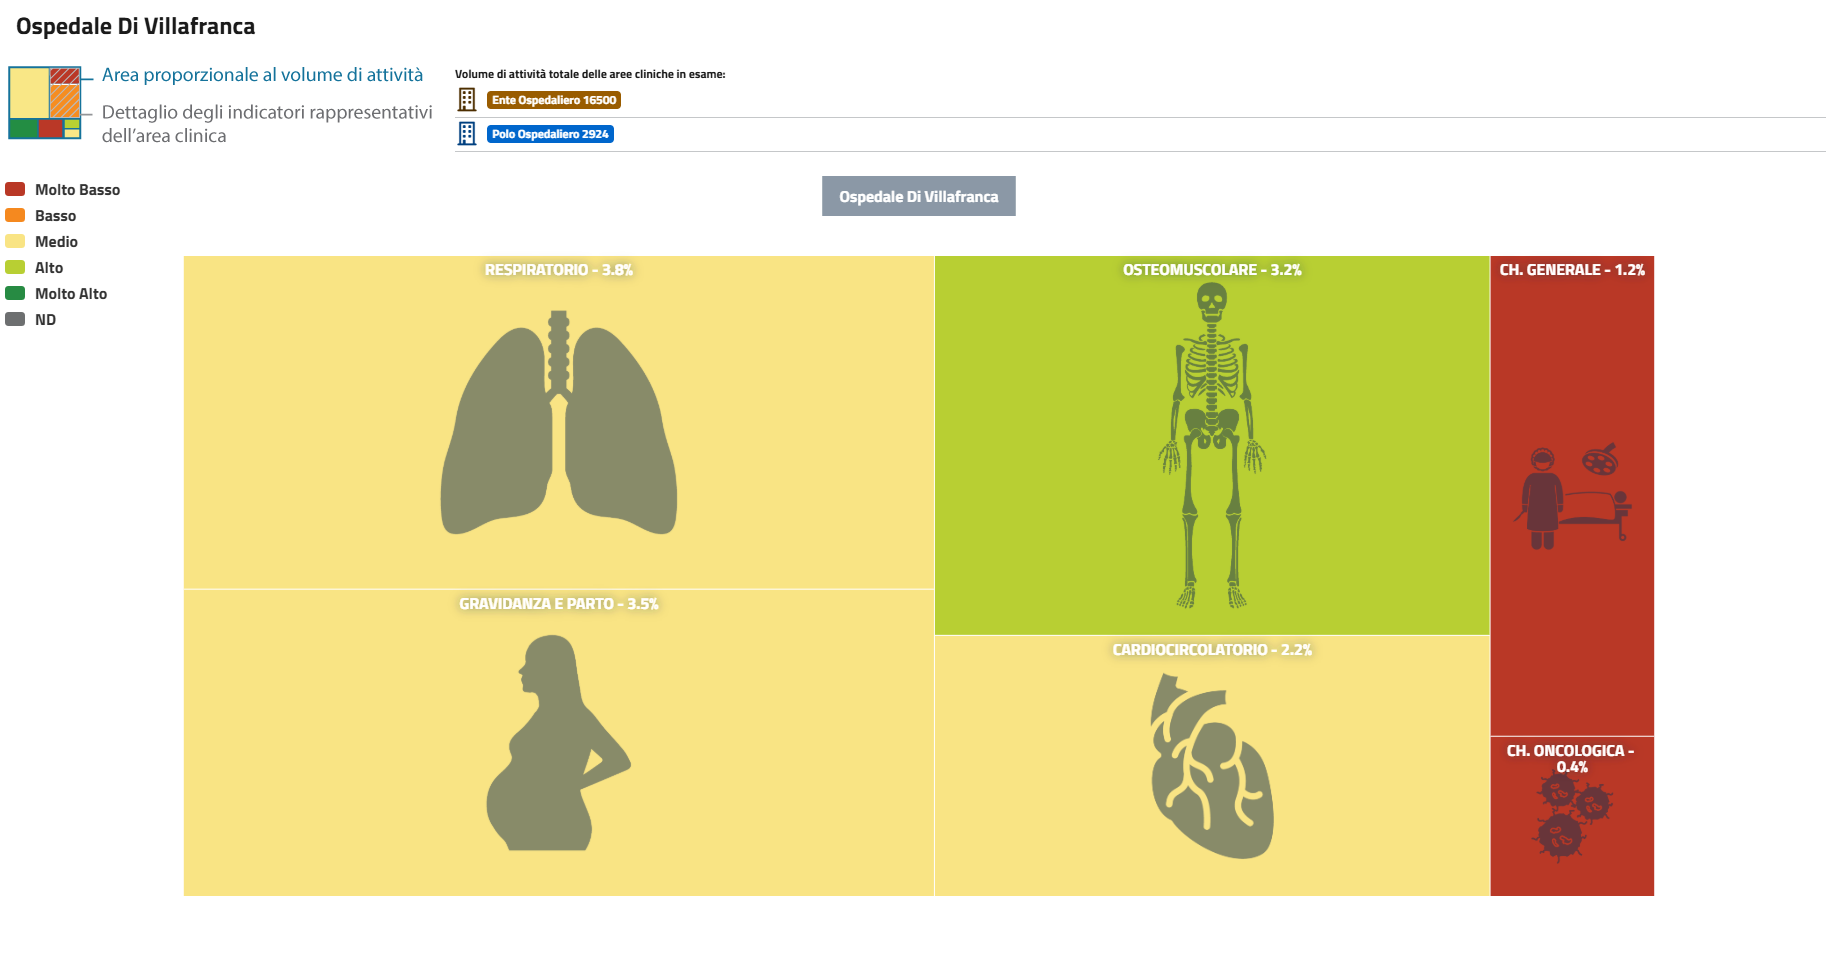This screenshot has width=1838, height=976.
Task: Click the treemap legend thumbnail image
Action: 45,103
